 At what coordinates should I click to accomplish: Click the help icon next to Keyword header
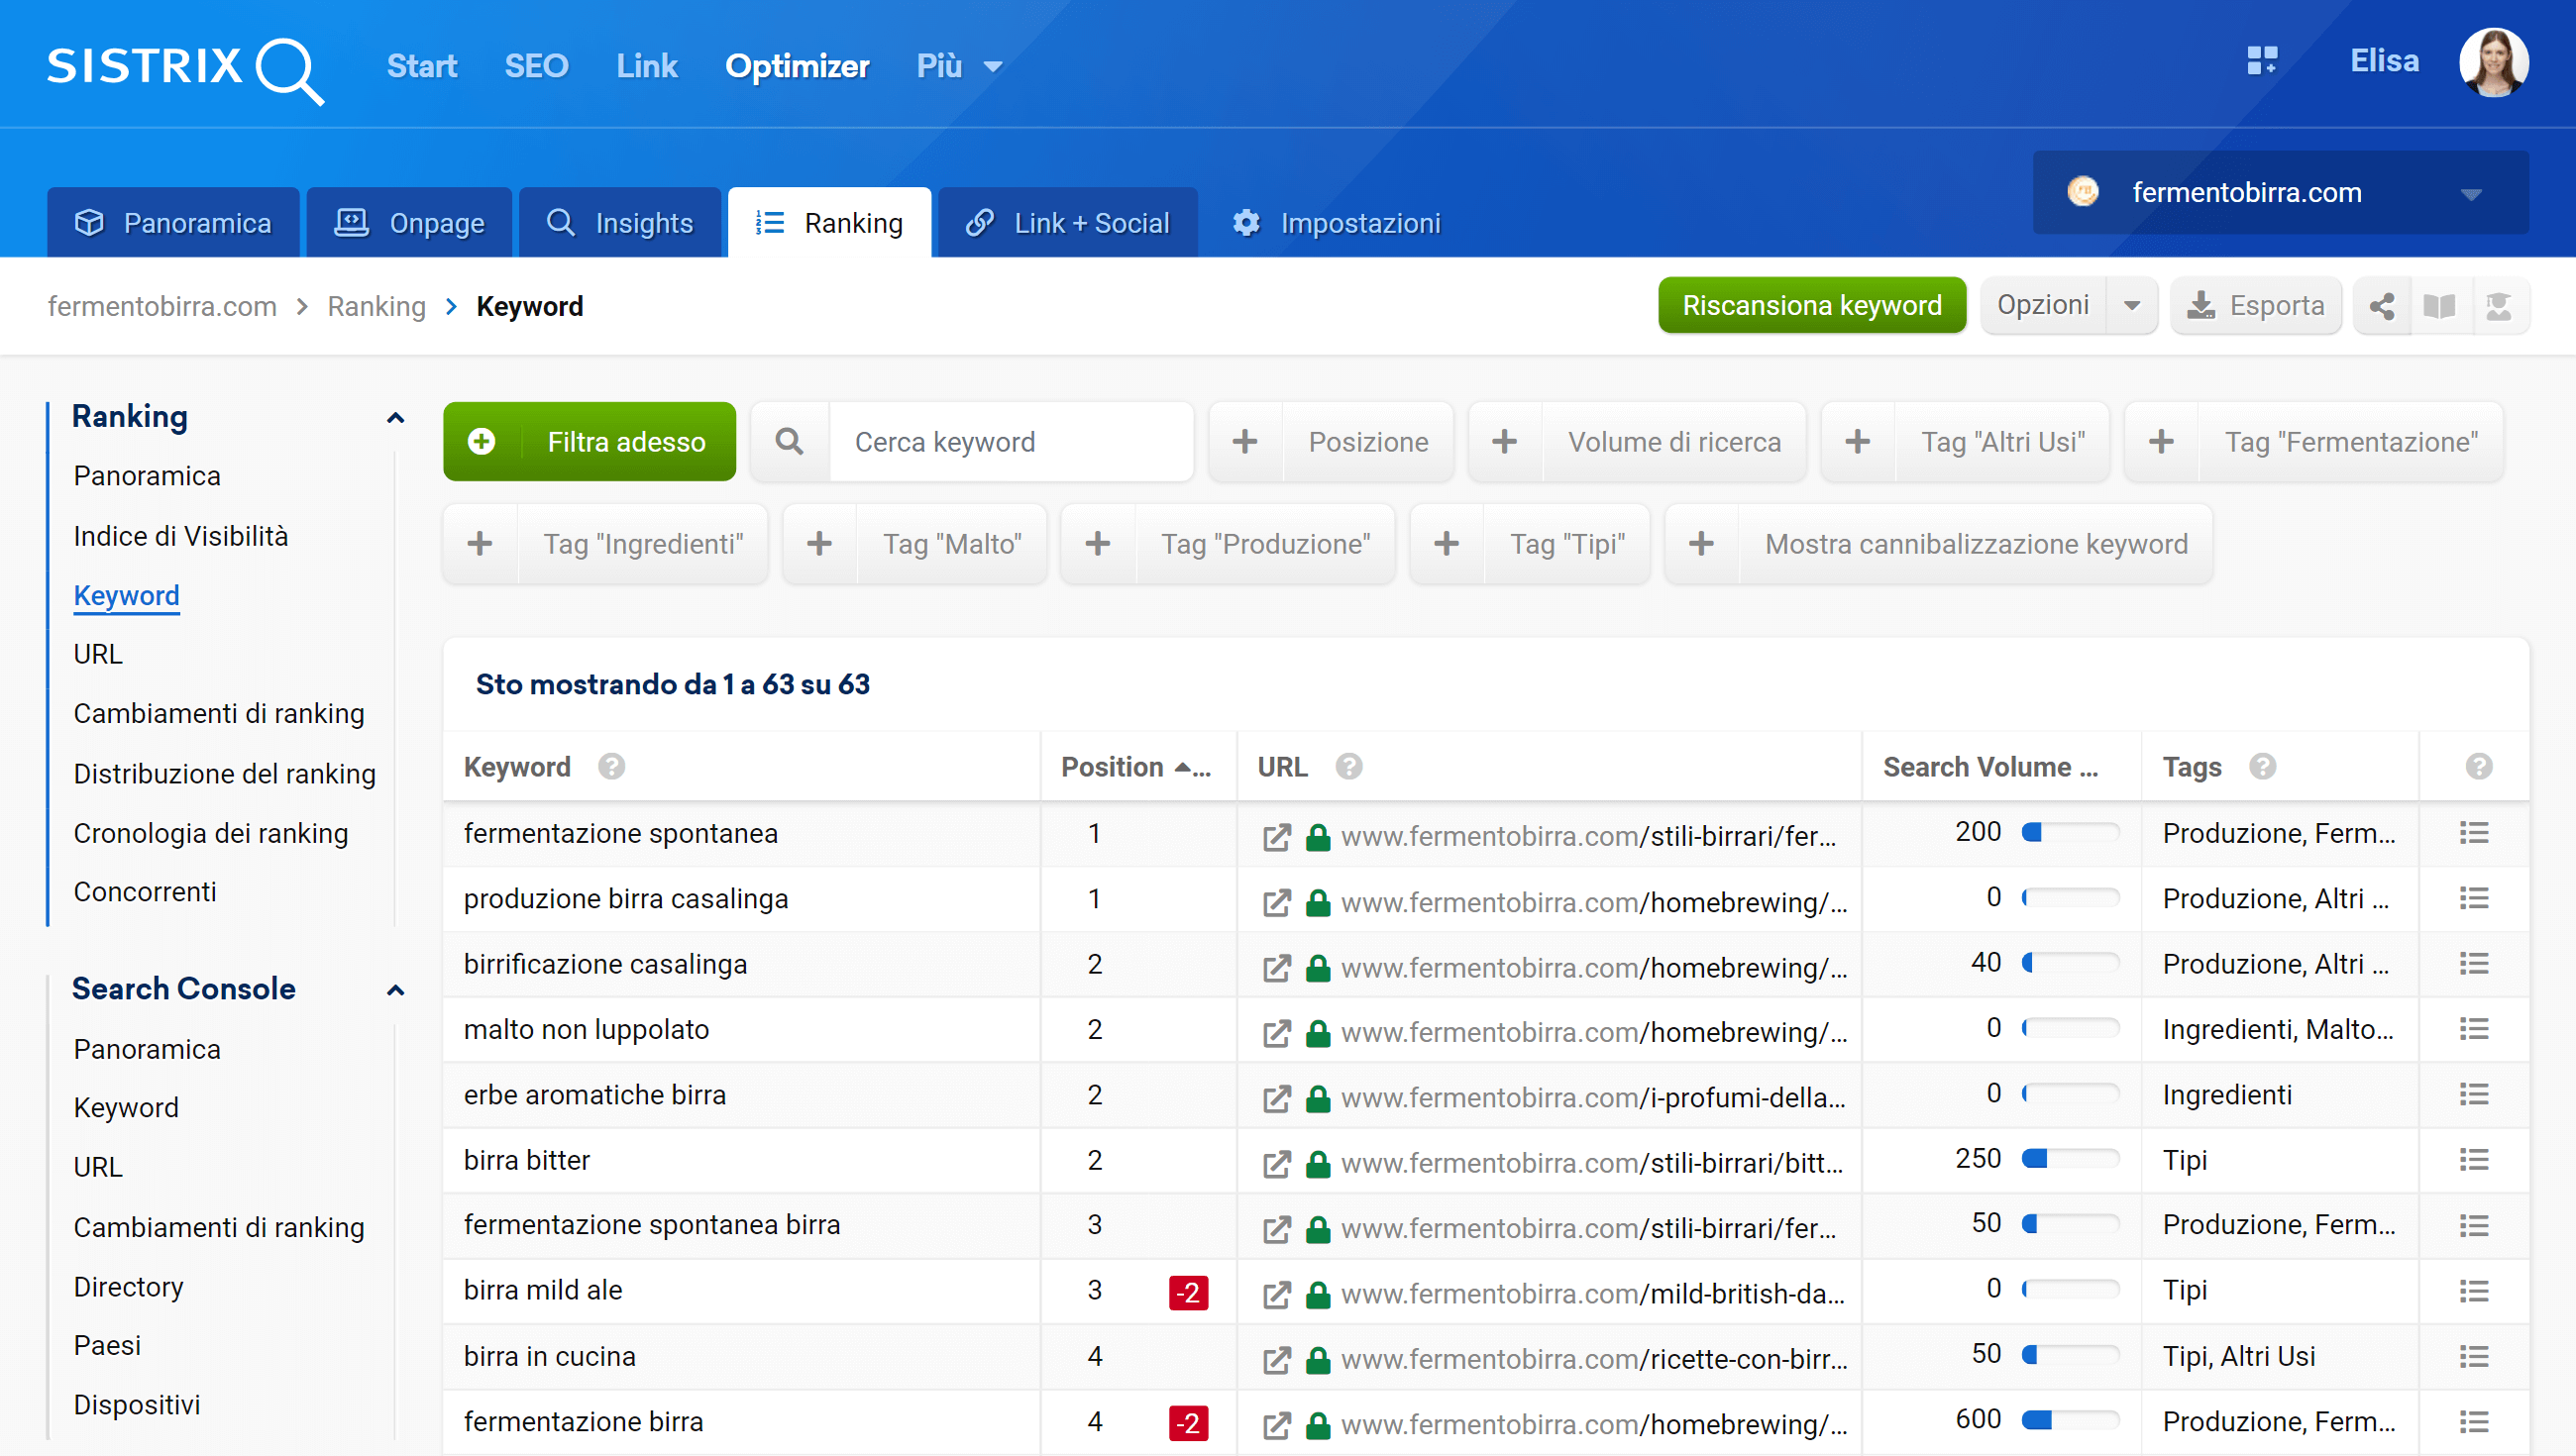[611, 767]
